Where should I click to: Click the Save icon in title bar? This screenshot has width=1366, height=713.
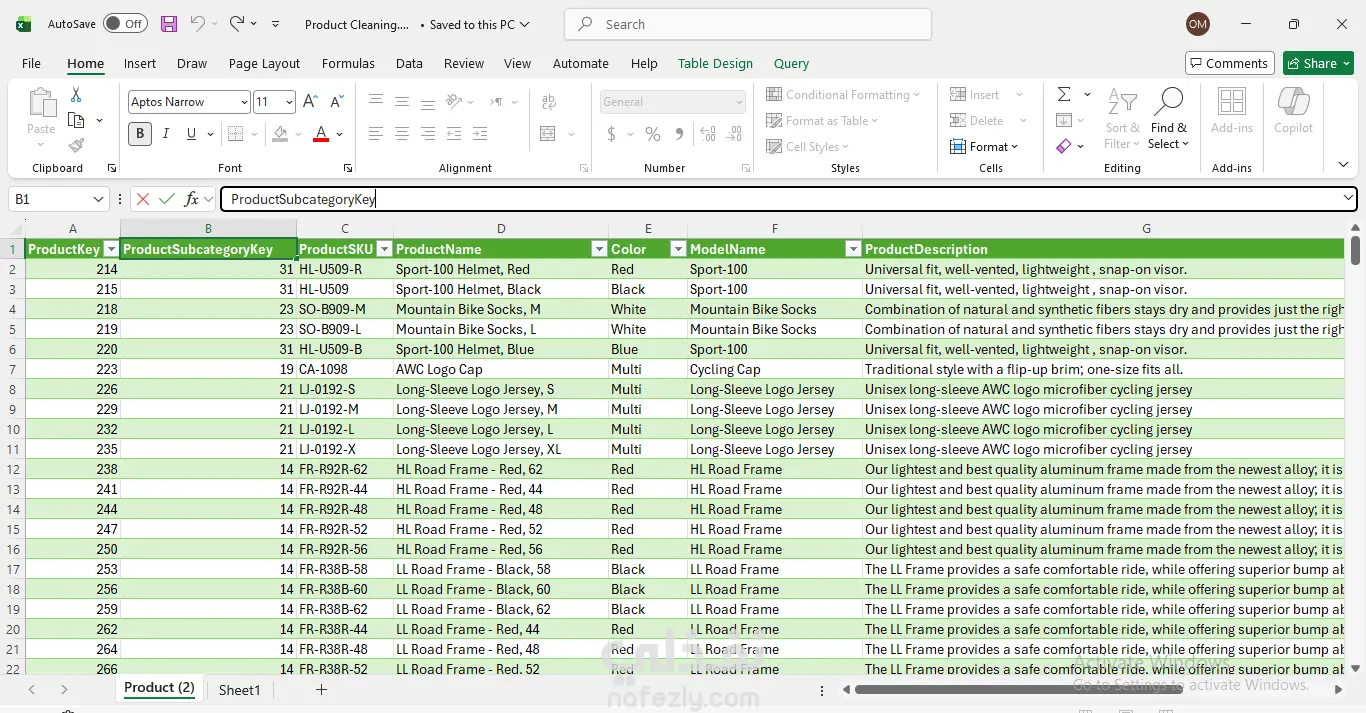[x=169, y=24]
